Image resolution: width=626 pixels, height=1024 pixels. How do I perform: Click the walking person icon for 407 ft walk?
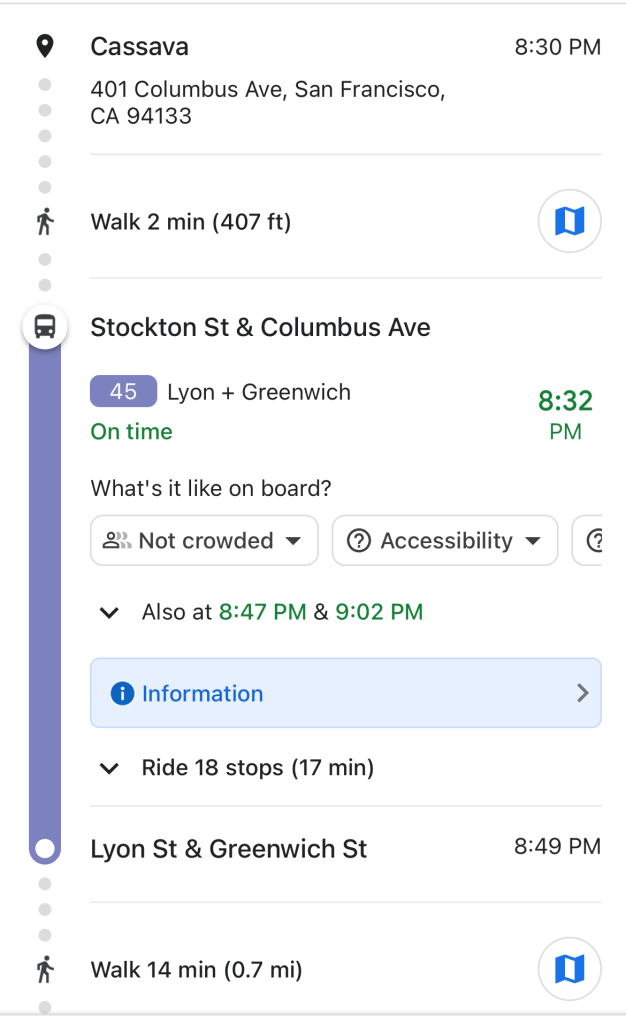pyautogui.click(x=44, y=221)
